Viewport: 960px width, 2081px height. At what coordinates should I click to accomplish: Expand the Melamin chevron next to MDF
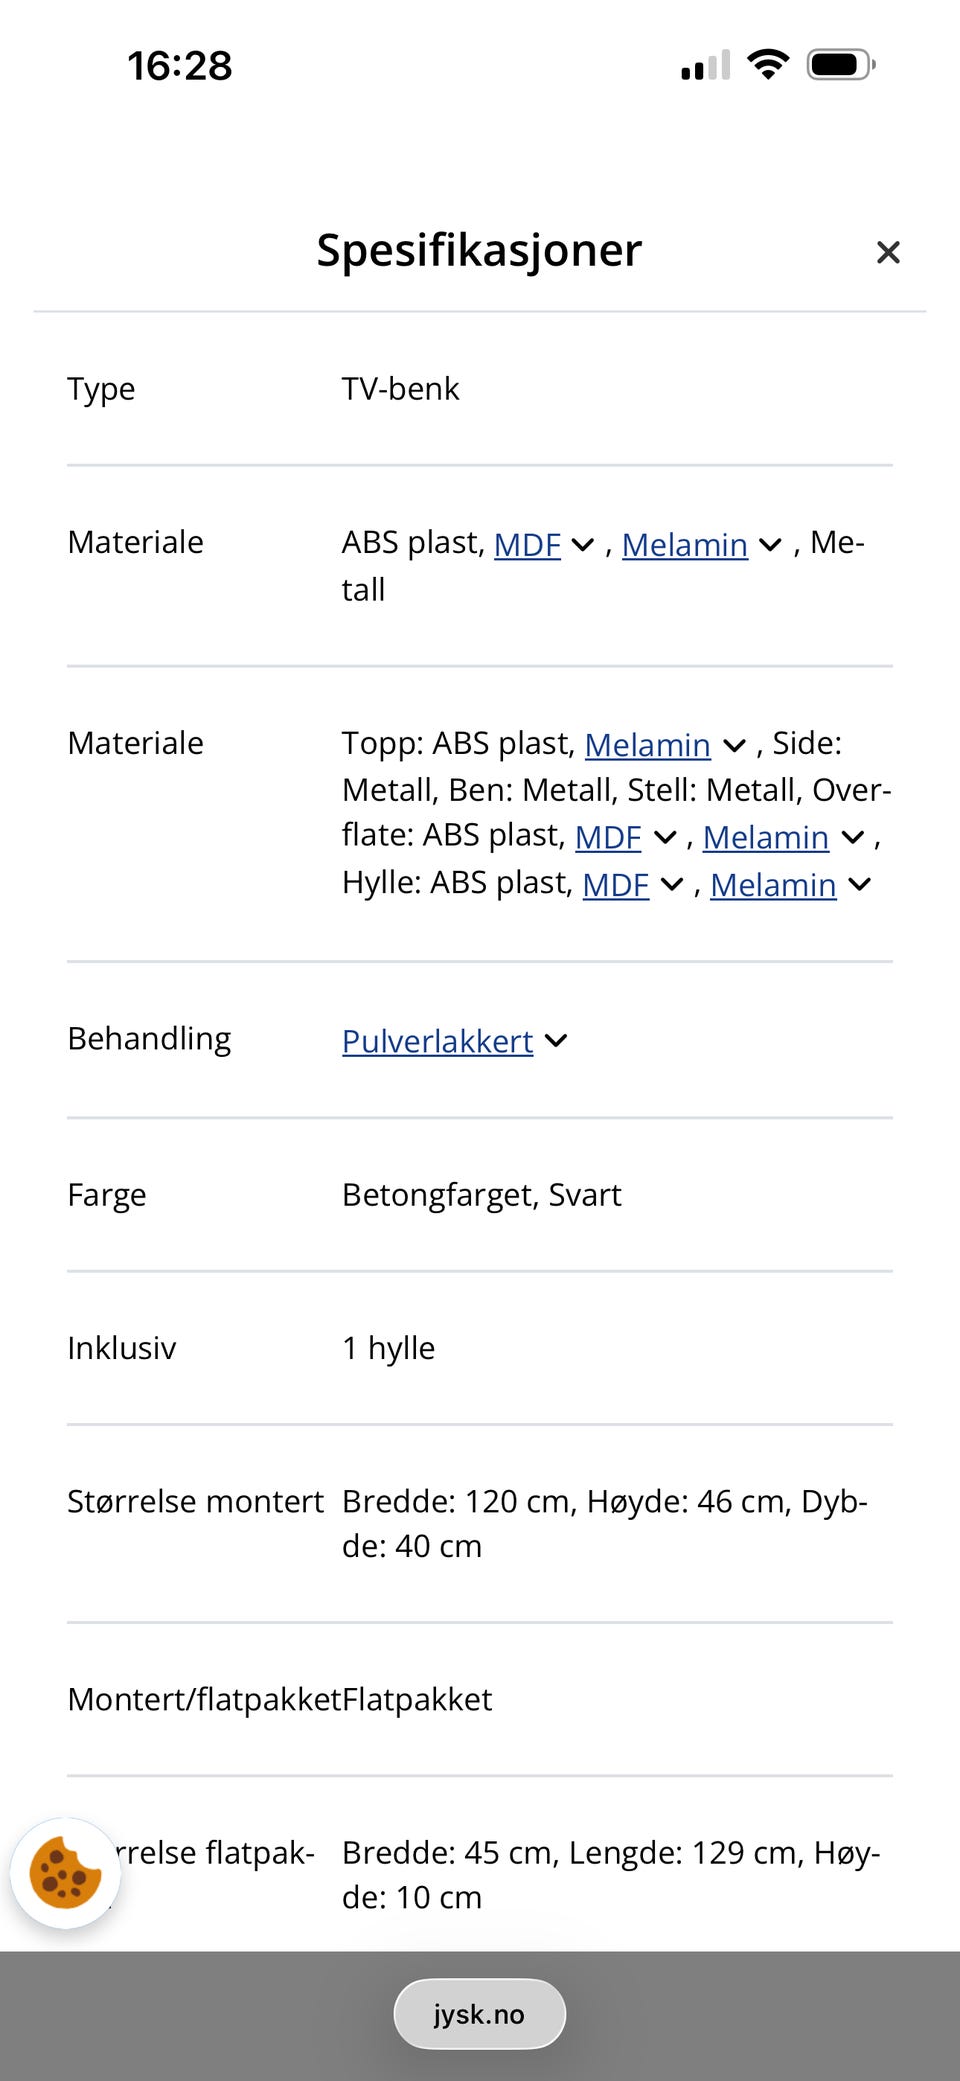click(x=769, y=545)
